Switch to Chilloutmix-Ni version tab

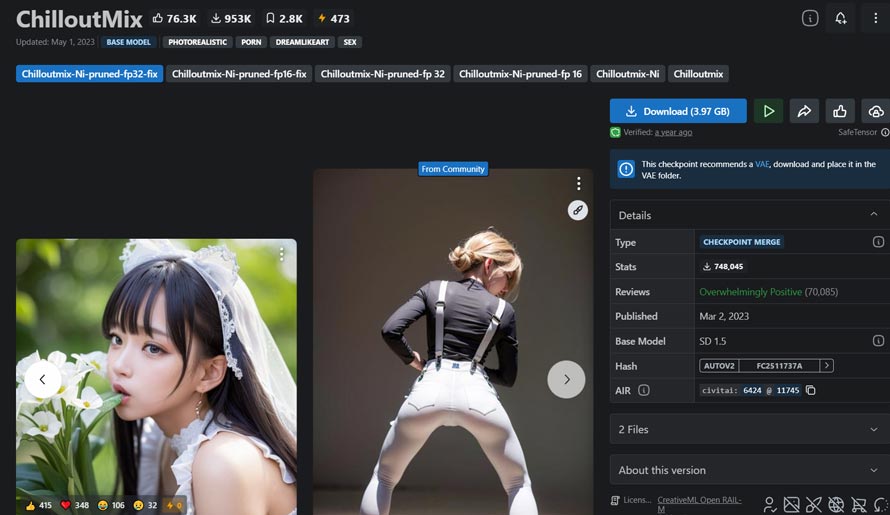(x=628, y=74)
